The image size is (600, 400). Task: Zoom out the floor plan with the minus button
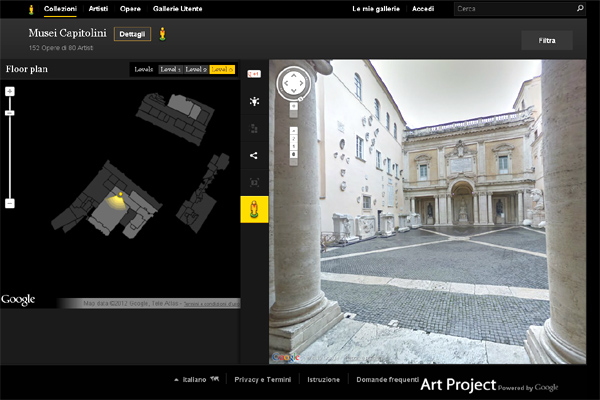(x=10, y=203)
